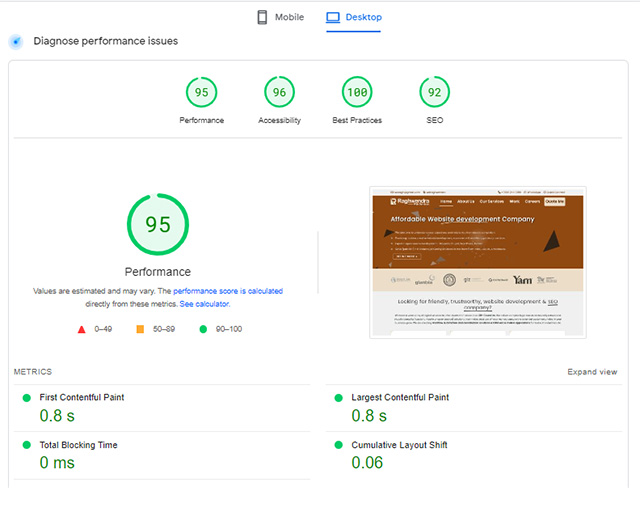
Task: Click the 'Accessibility' category label
Action: pyautogui.click(x=279, y=120)
